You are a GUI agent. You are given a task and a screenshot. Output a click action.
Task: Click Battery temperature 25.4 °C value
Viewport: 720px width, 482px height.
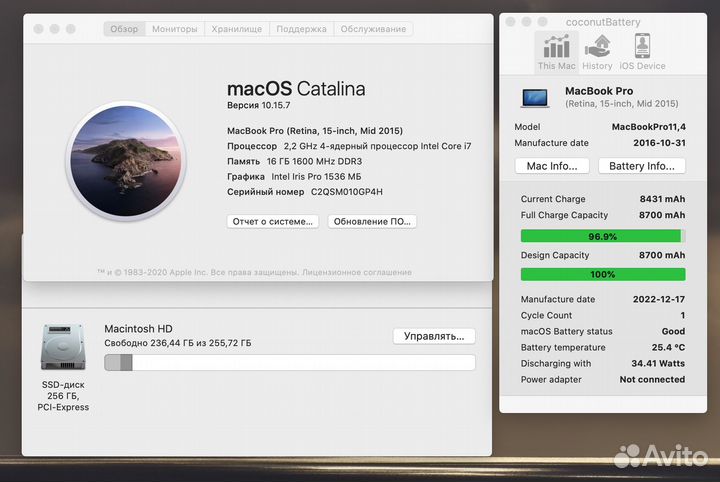click(x=668, y=347)
